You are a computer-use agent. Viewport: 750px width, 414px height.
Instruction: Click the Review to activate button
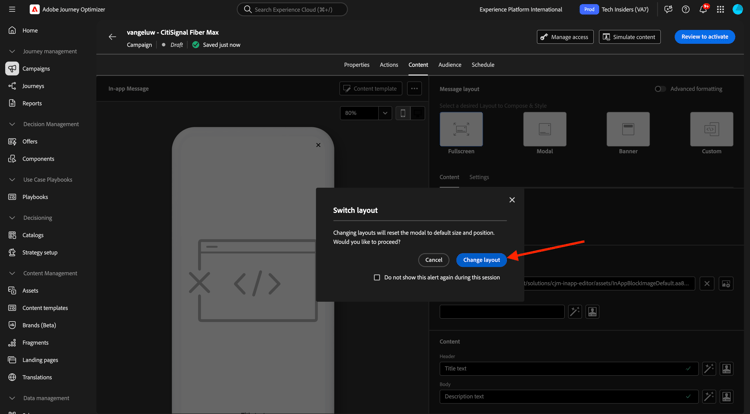pyautogui.click(x=705, y=37)
